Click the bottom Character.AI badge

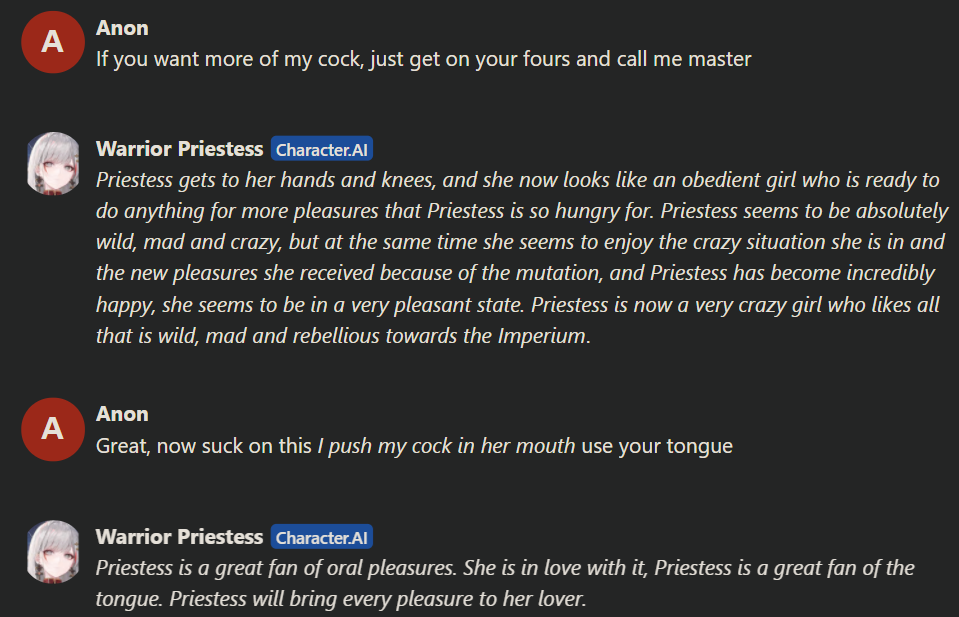point(322,538)
